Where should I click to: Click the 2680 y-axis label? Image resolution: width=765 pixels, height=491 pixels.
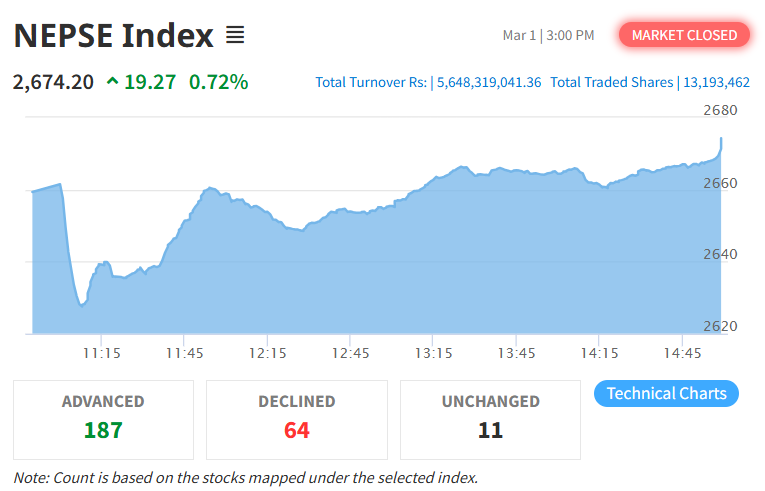tap(719, 110)
